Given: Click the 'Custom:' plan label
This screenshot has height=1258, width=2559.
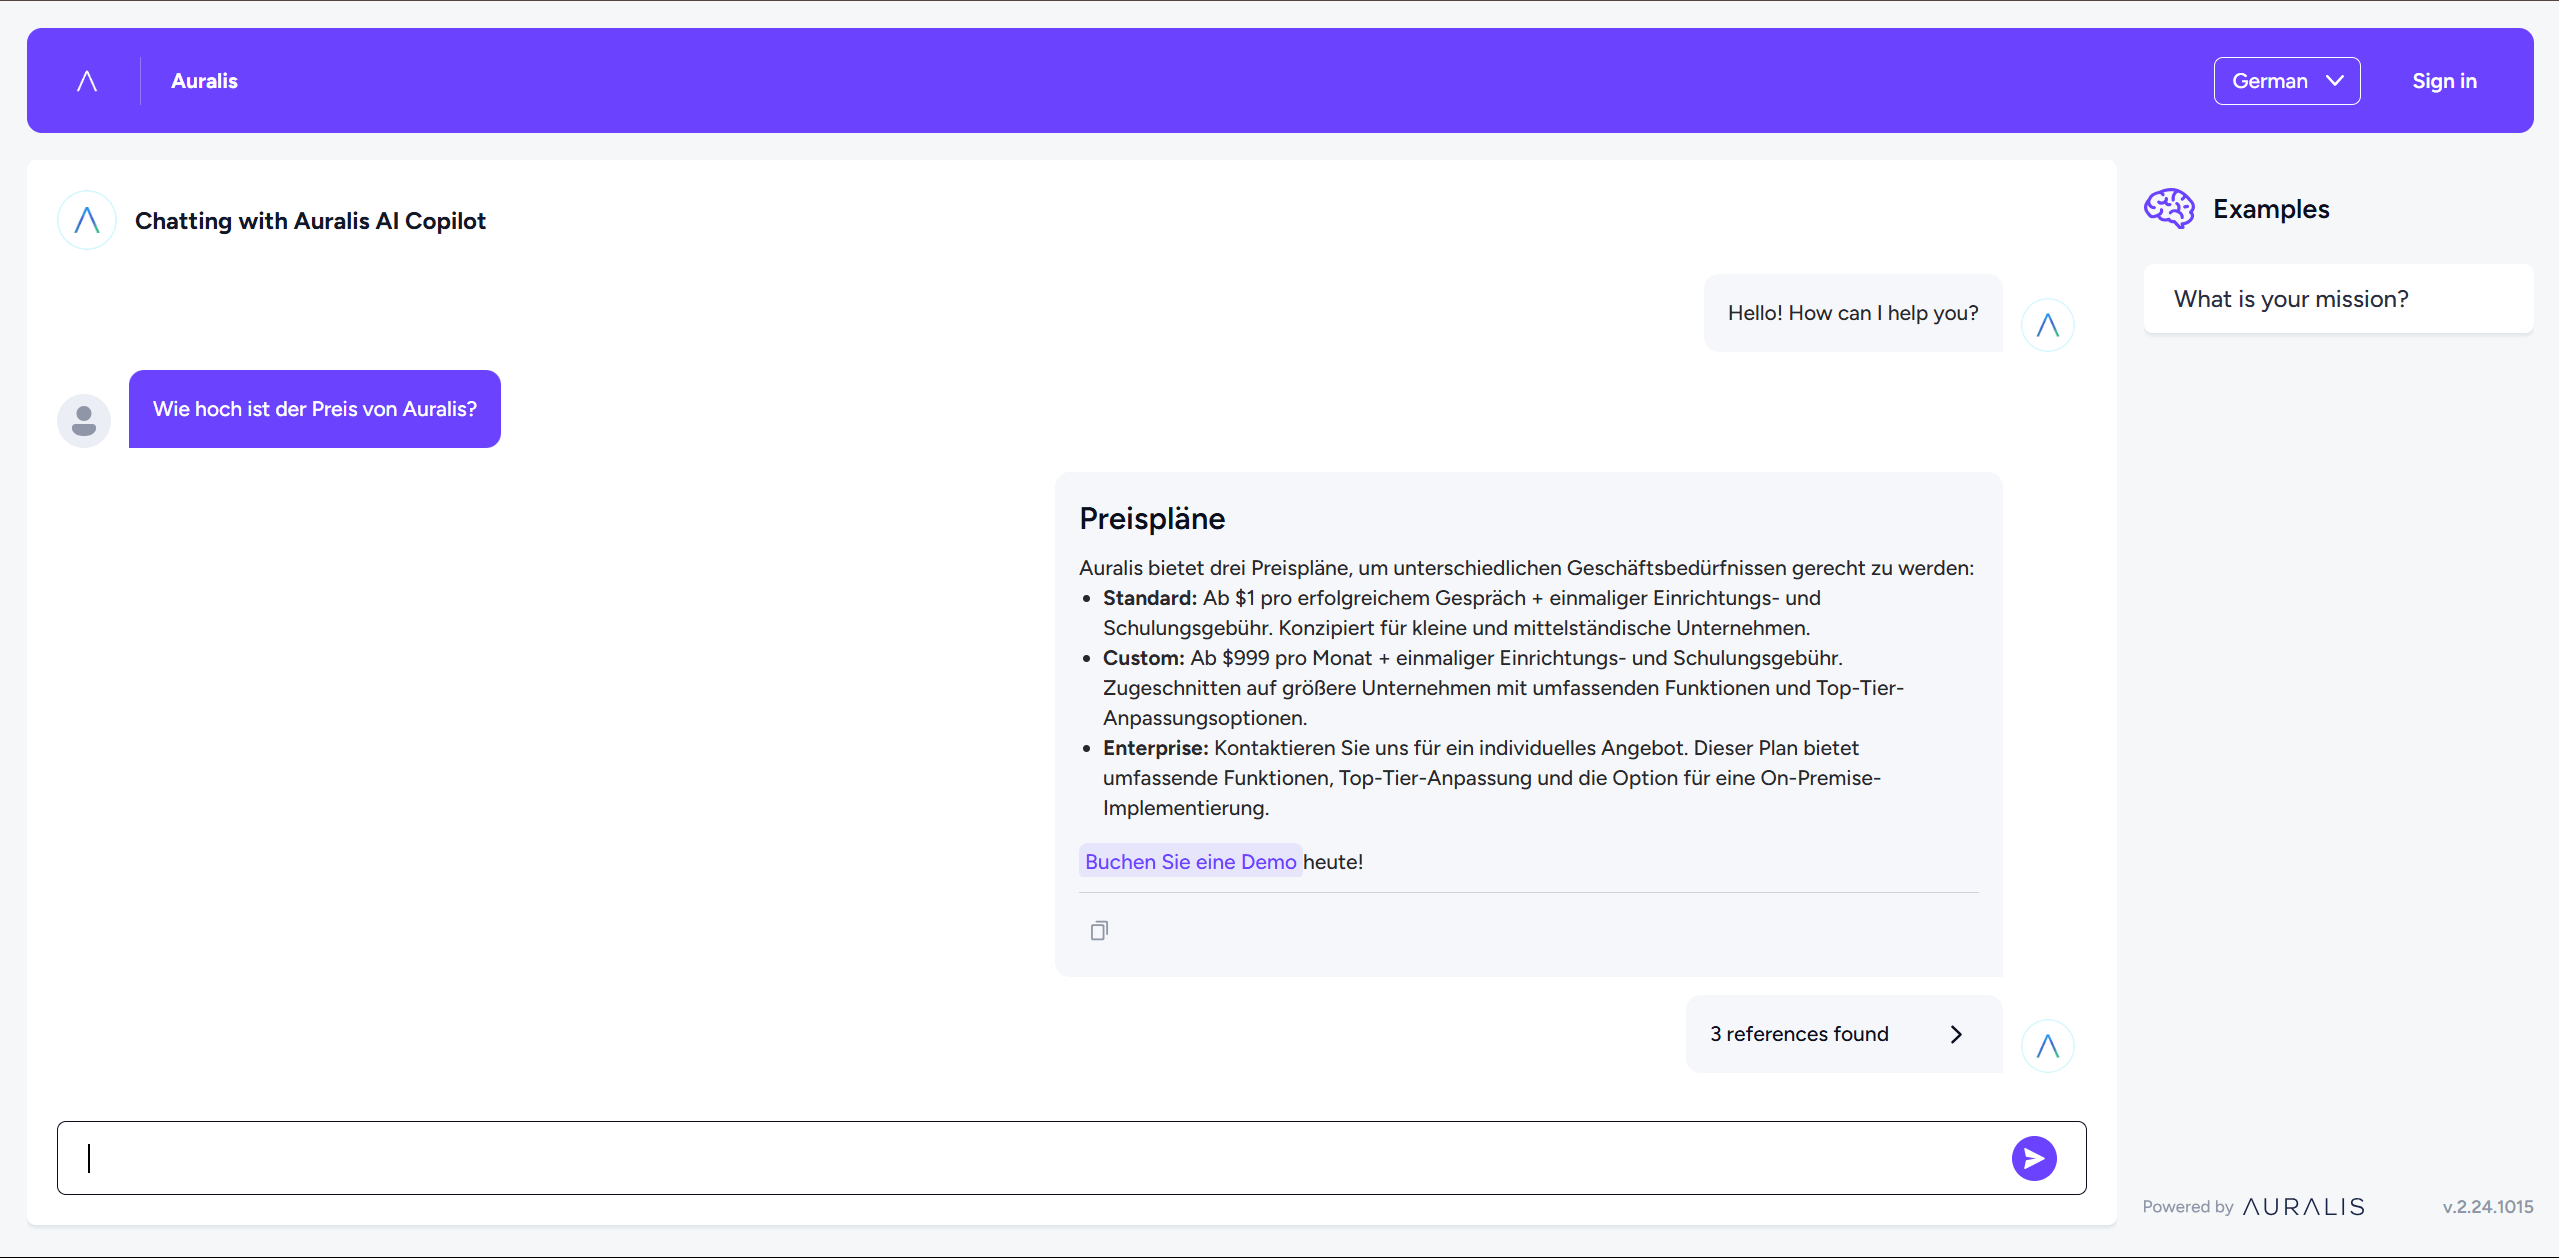Looking at the screenshot, I should [x=1144, y=658].
